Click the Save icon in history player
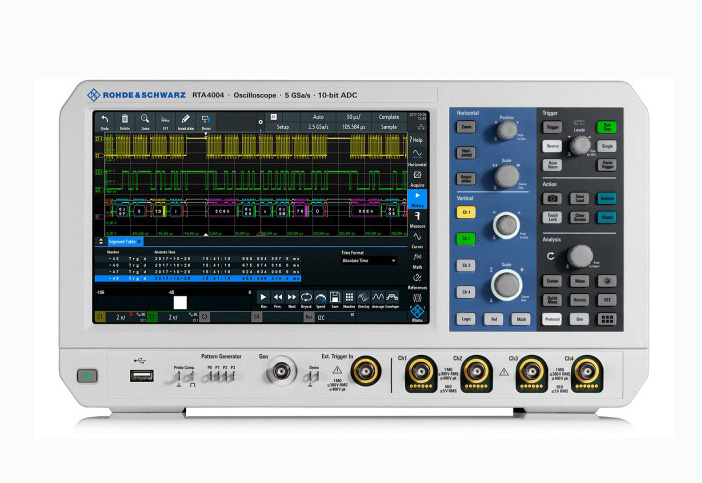Screen dimensions: 702x483 pyautogui.click(x=335, y=298)
